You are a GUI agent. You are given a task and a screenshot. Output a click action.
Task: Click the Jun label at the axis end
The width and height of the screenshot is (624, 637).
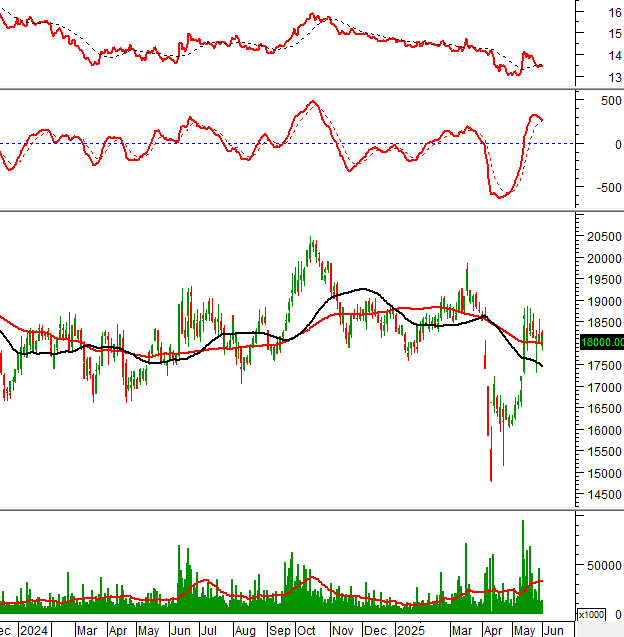(554, 630)
